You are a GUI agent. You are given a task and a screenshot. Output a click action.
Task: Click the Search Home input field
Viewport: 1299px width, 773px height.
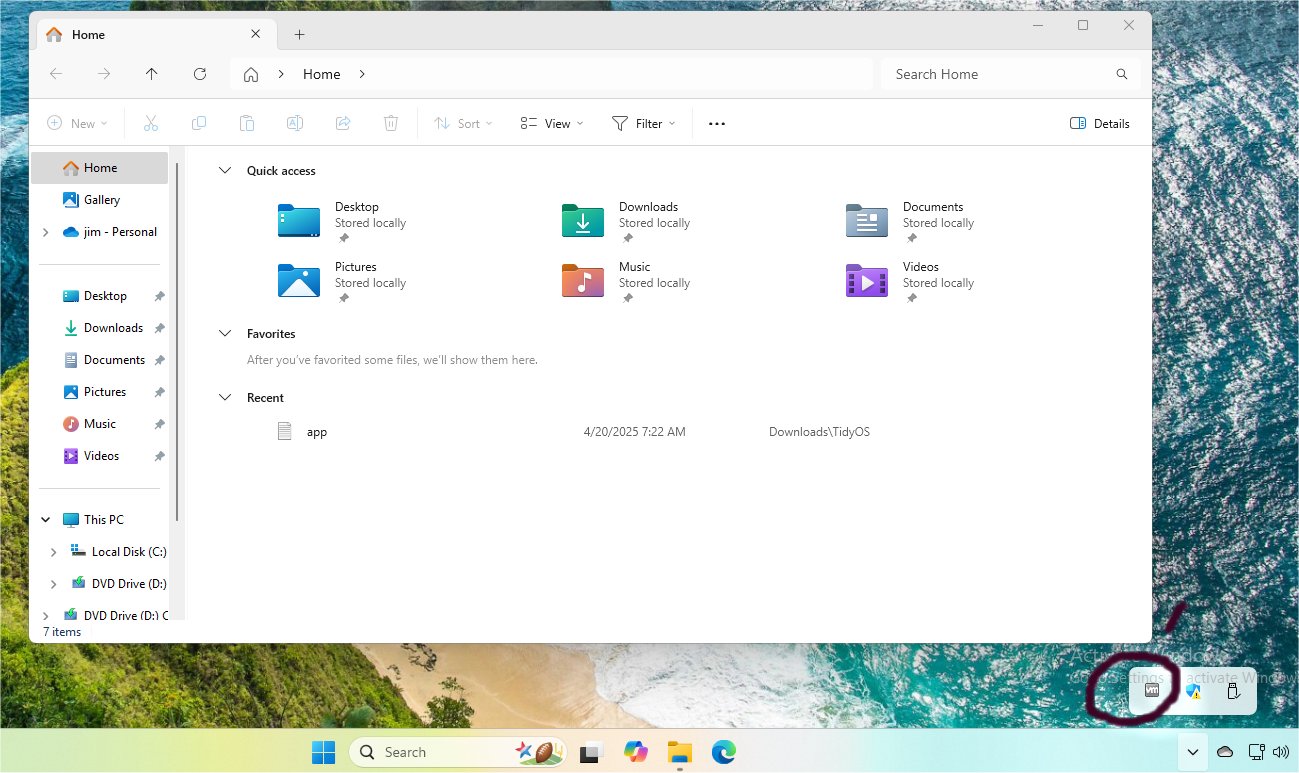pyautogui.click(x=1000, y=74)
